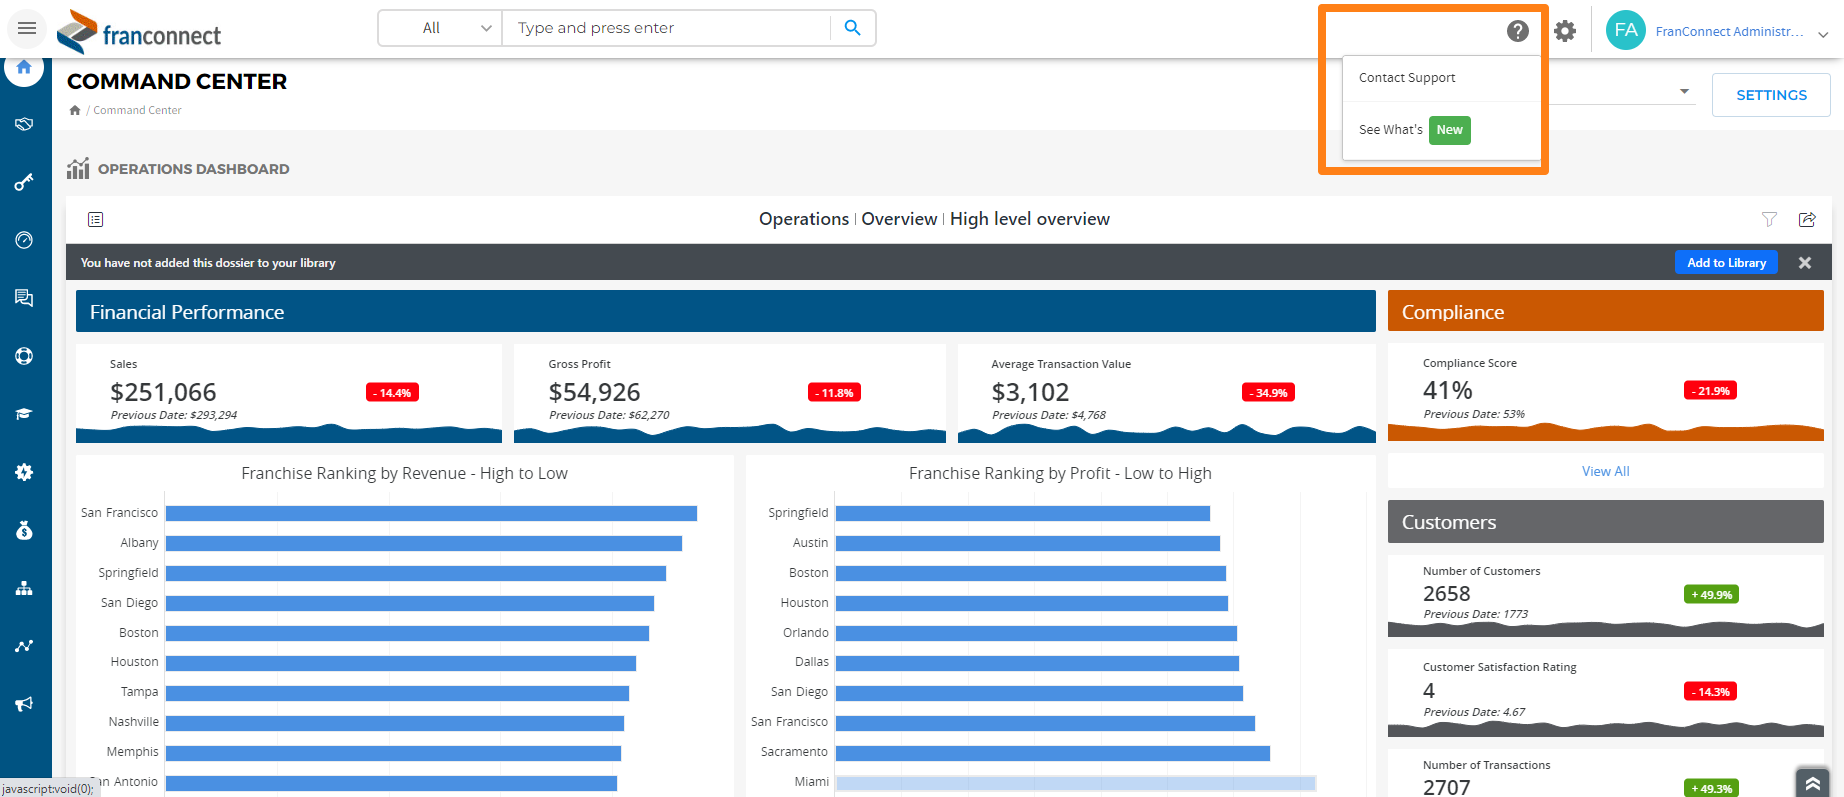Click the help question mark icon
Viewport: 1844px width, 797px height.
click(x=1517, y=31)
